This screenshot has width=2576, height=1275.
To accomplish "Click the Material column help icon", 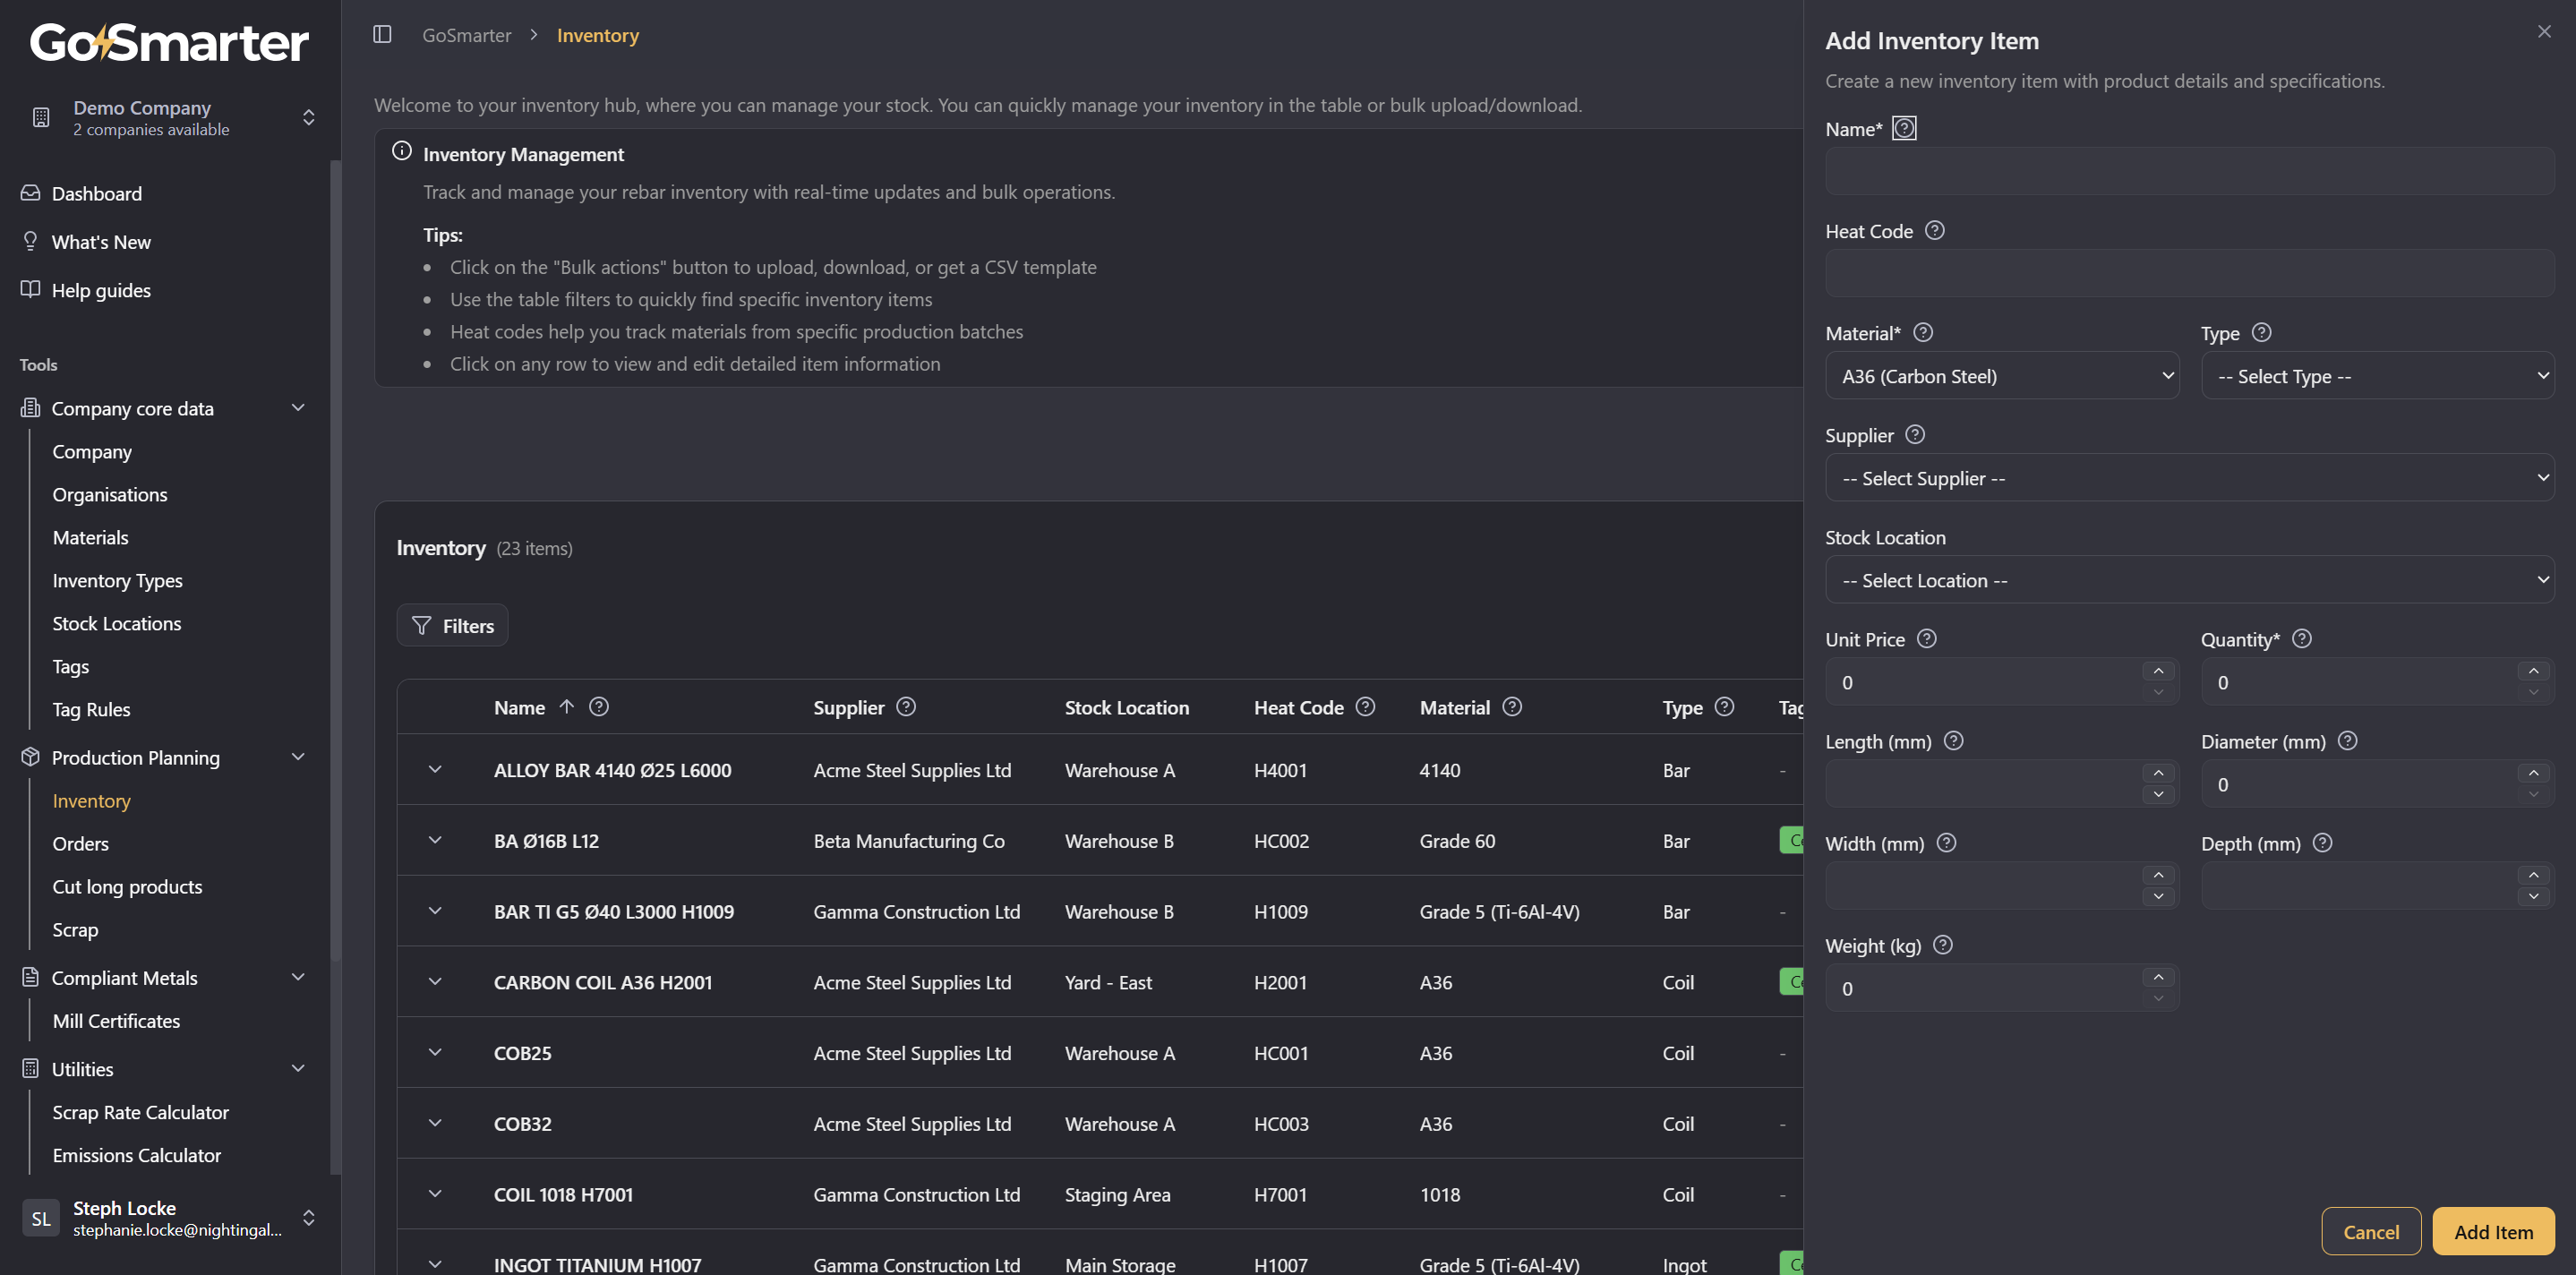I will point(1512,707).
